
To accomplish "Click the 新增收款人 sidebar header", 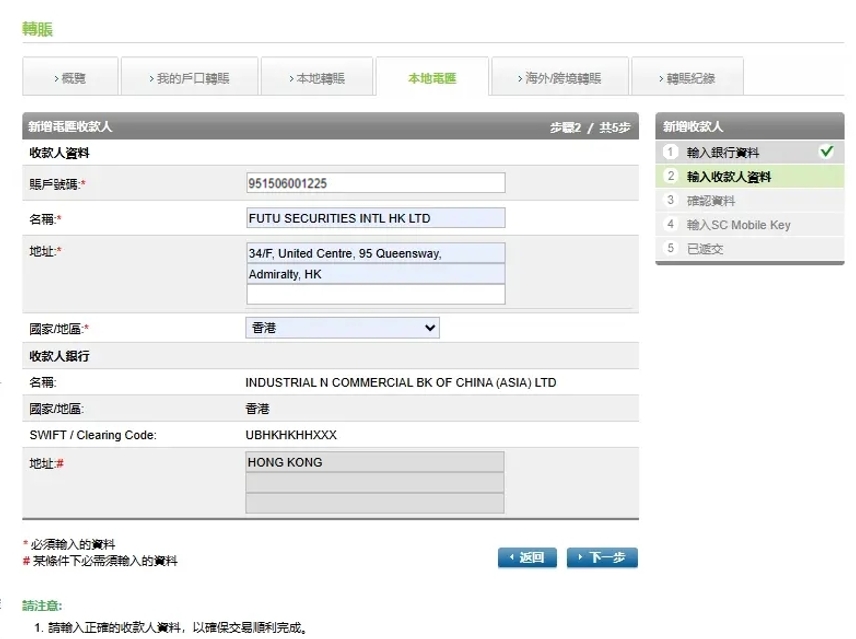I will pyautogui.click(x=750, y=127).
